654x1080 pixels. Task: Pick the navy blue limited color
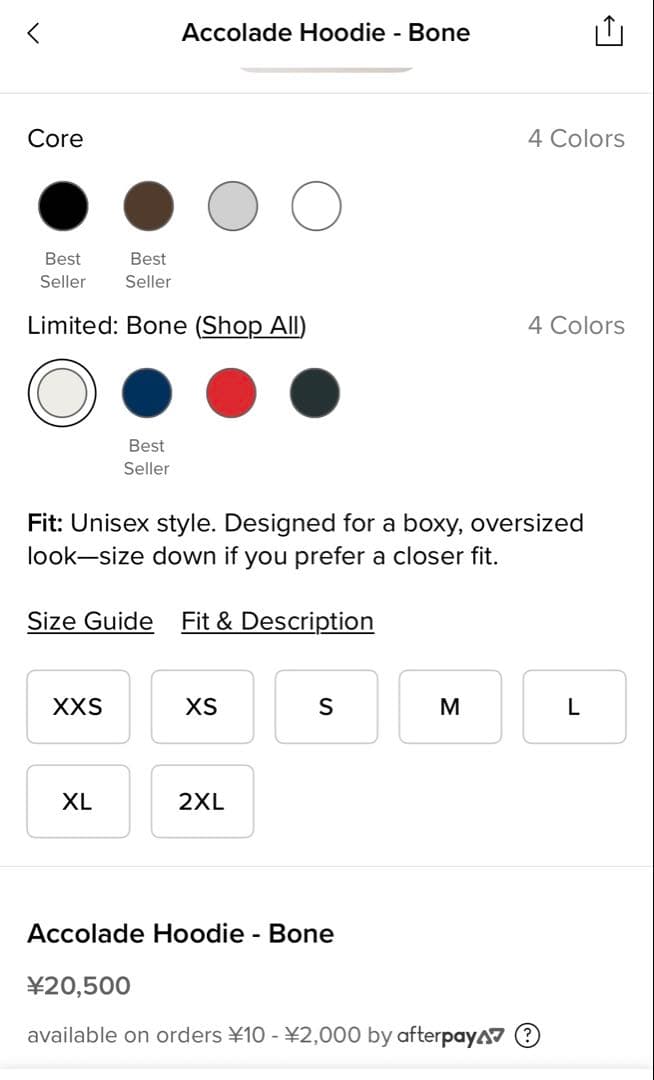(x=147, y=393)
